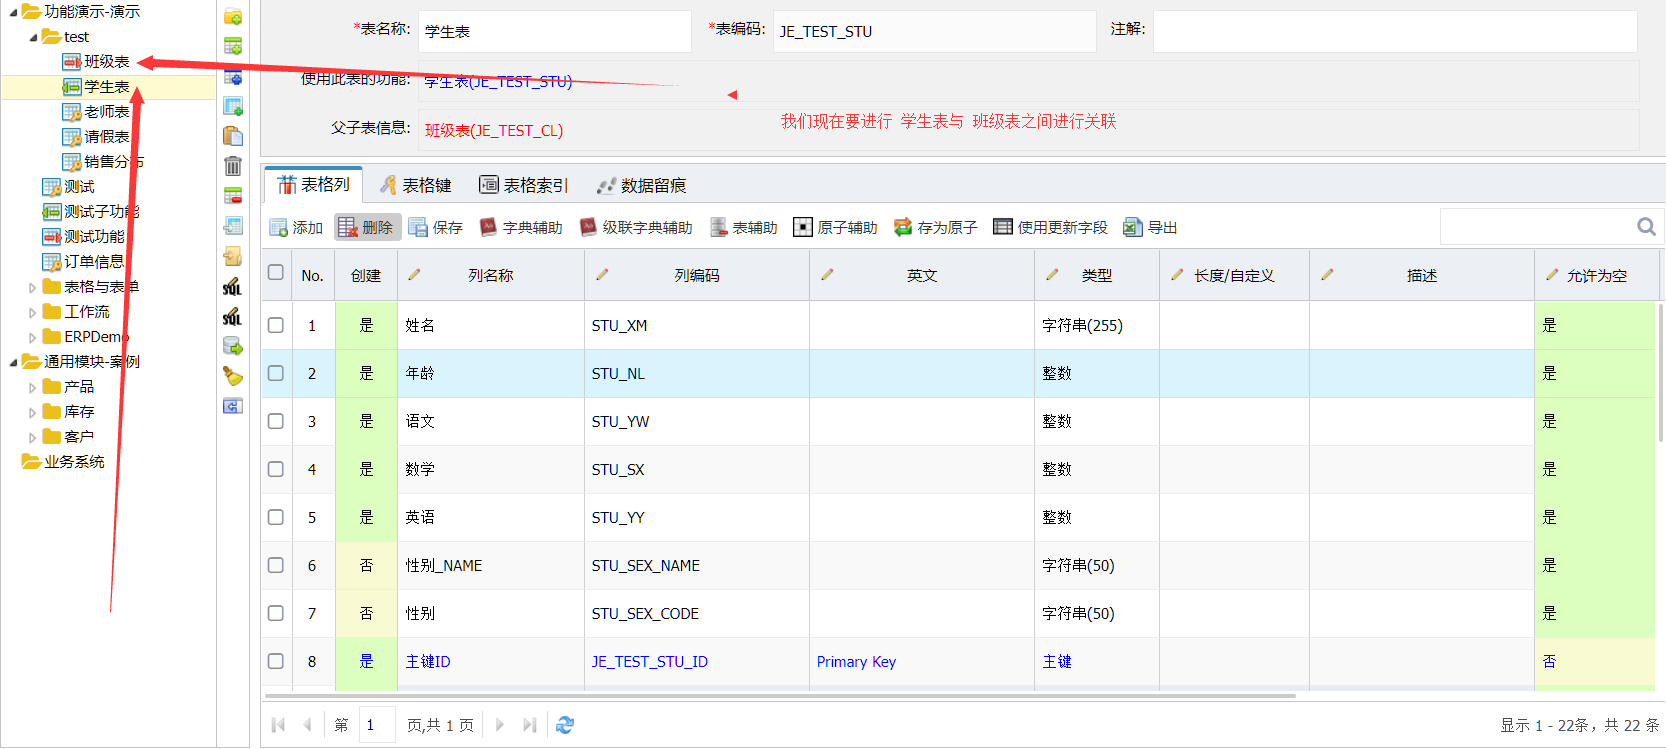Expand the 库存 folder
The width and height of the screenshot is (1666, 749).
pyautogui.click(x=33, y=412)
